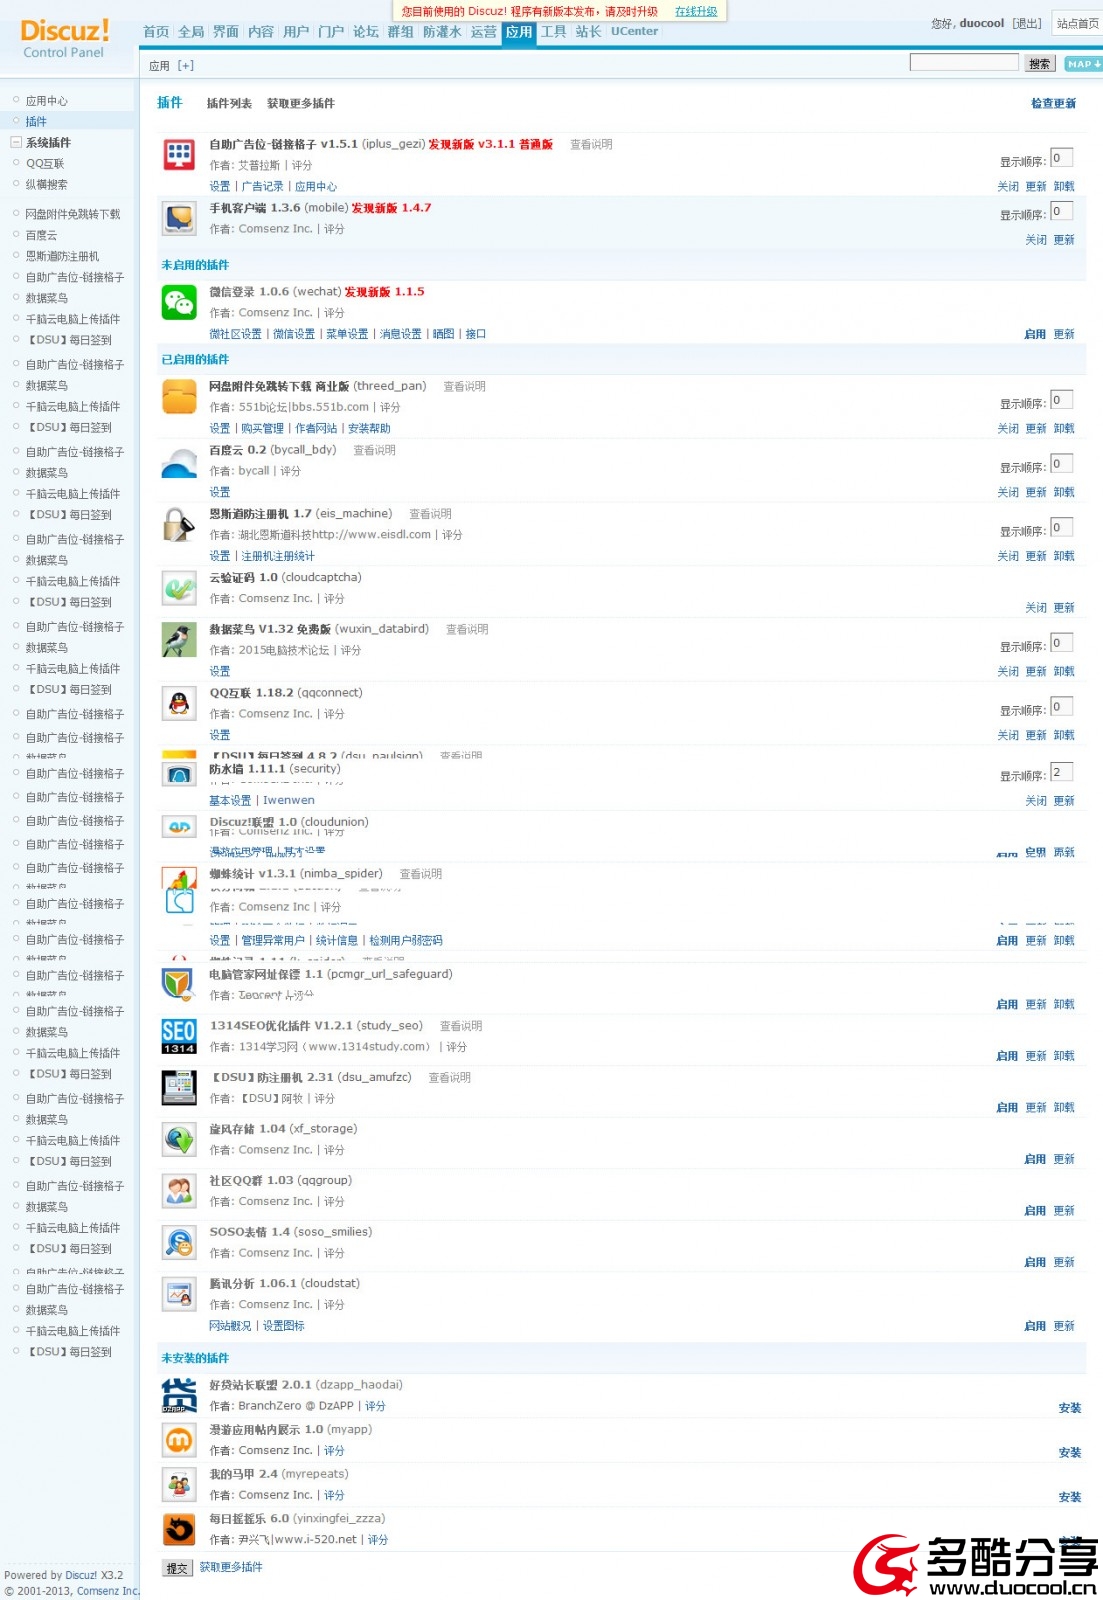The width and height of the screenshot is (1103, 1600).
Task: Expand the 应用 [+] shortcut toggle
Action: pos(186,66)
